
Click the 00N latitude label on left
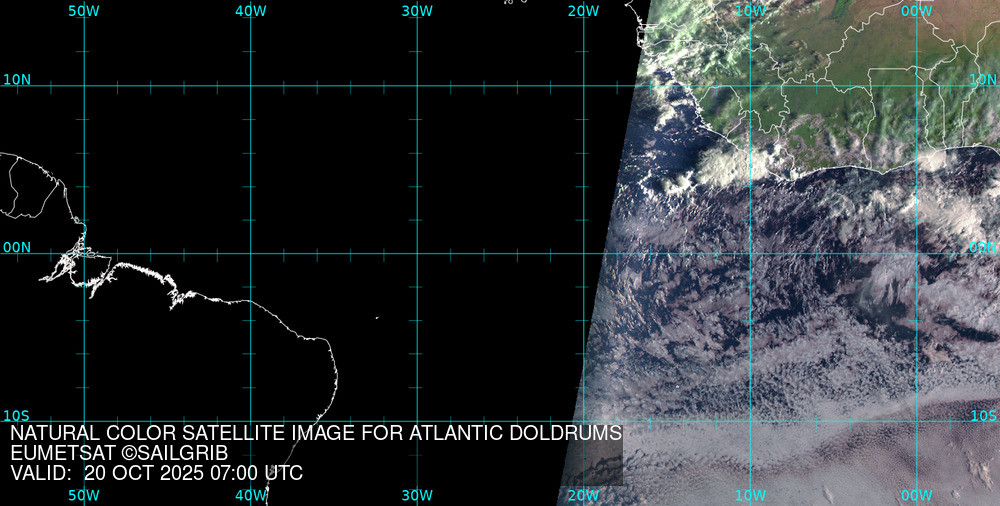17,247
